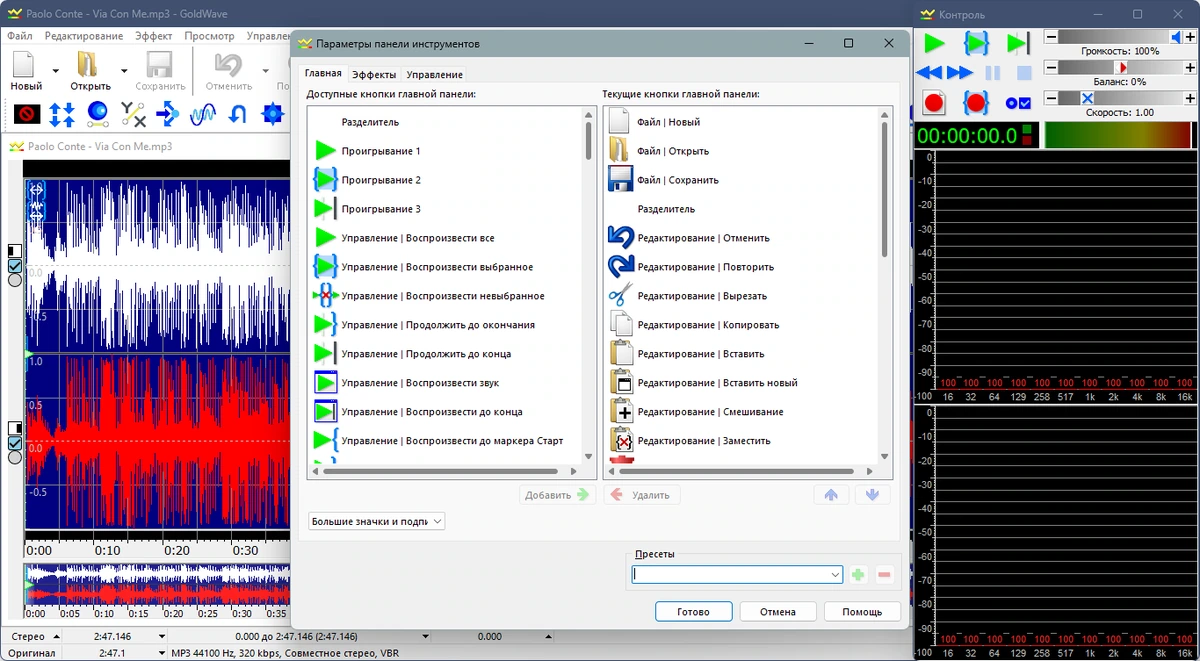Toggle the upper channel checkbox beside waveform
The image size is (1200, 661).
pos(15,266)
